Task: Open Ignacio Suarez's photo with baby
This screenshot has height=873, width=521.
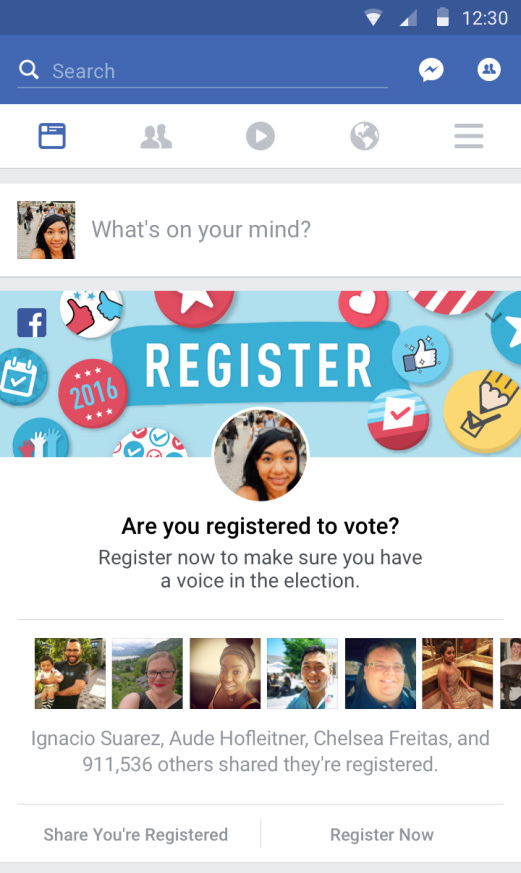Action: [x=70, y=673]
